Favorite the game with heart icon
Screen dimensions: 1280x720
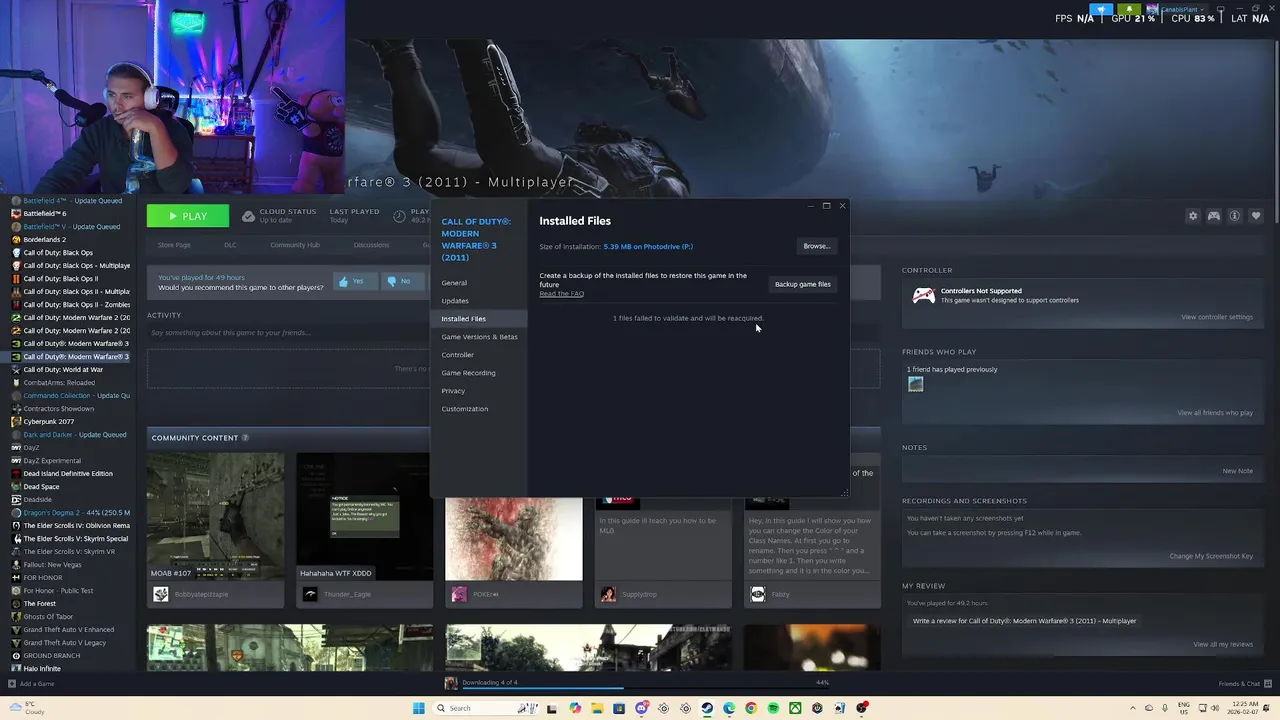coord(1256,216)
